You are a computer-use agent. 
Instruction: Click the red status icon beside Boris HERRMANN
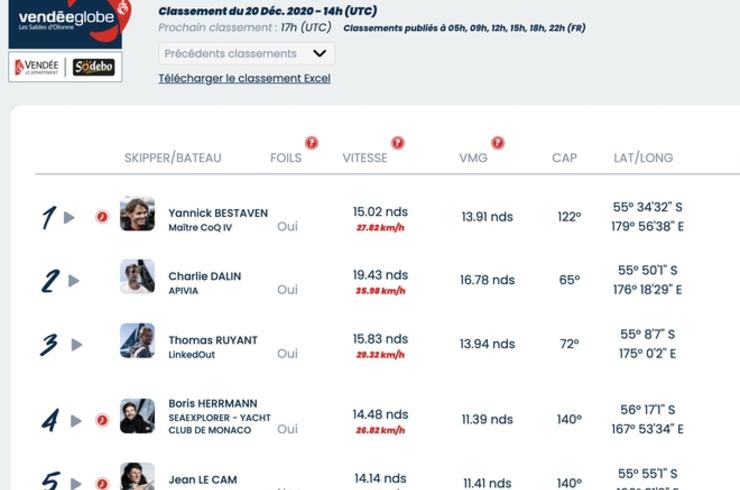[102, 420]
